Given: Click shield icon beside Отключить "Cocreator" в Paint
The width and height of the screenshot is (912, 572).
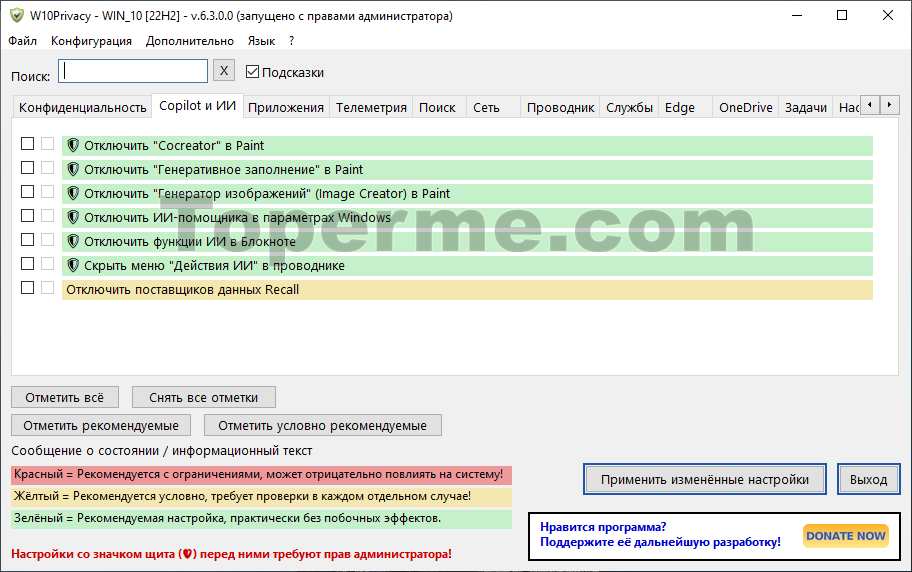Looking at the screenshot, I should click(x=73, y=145).
